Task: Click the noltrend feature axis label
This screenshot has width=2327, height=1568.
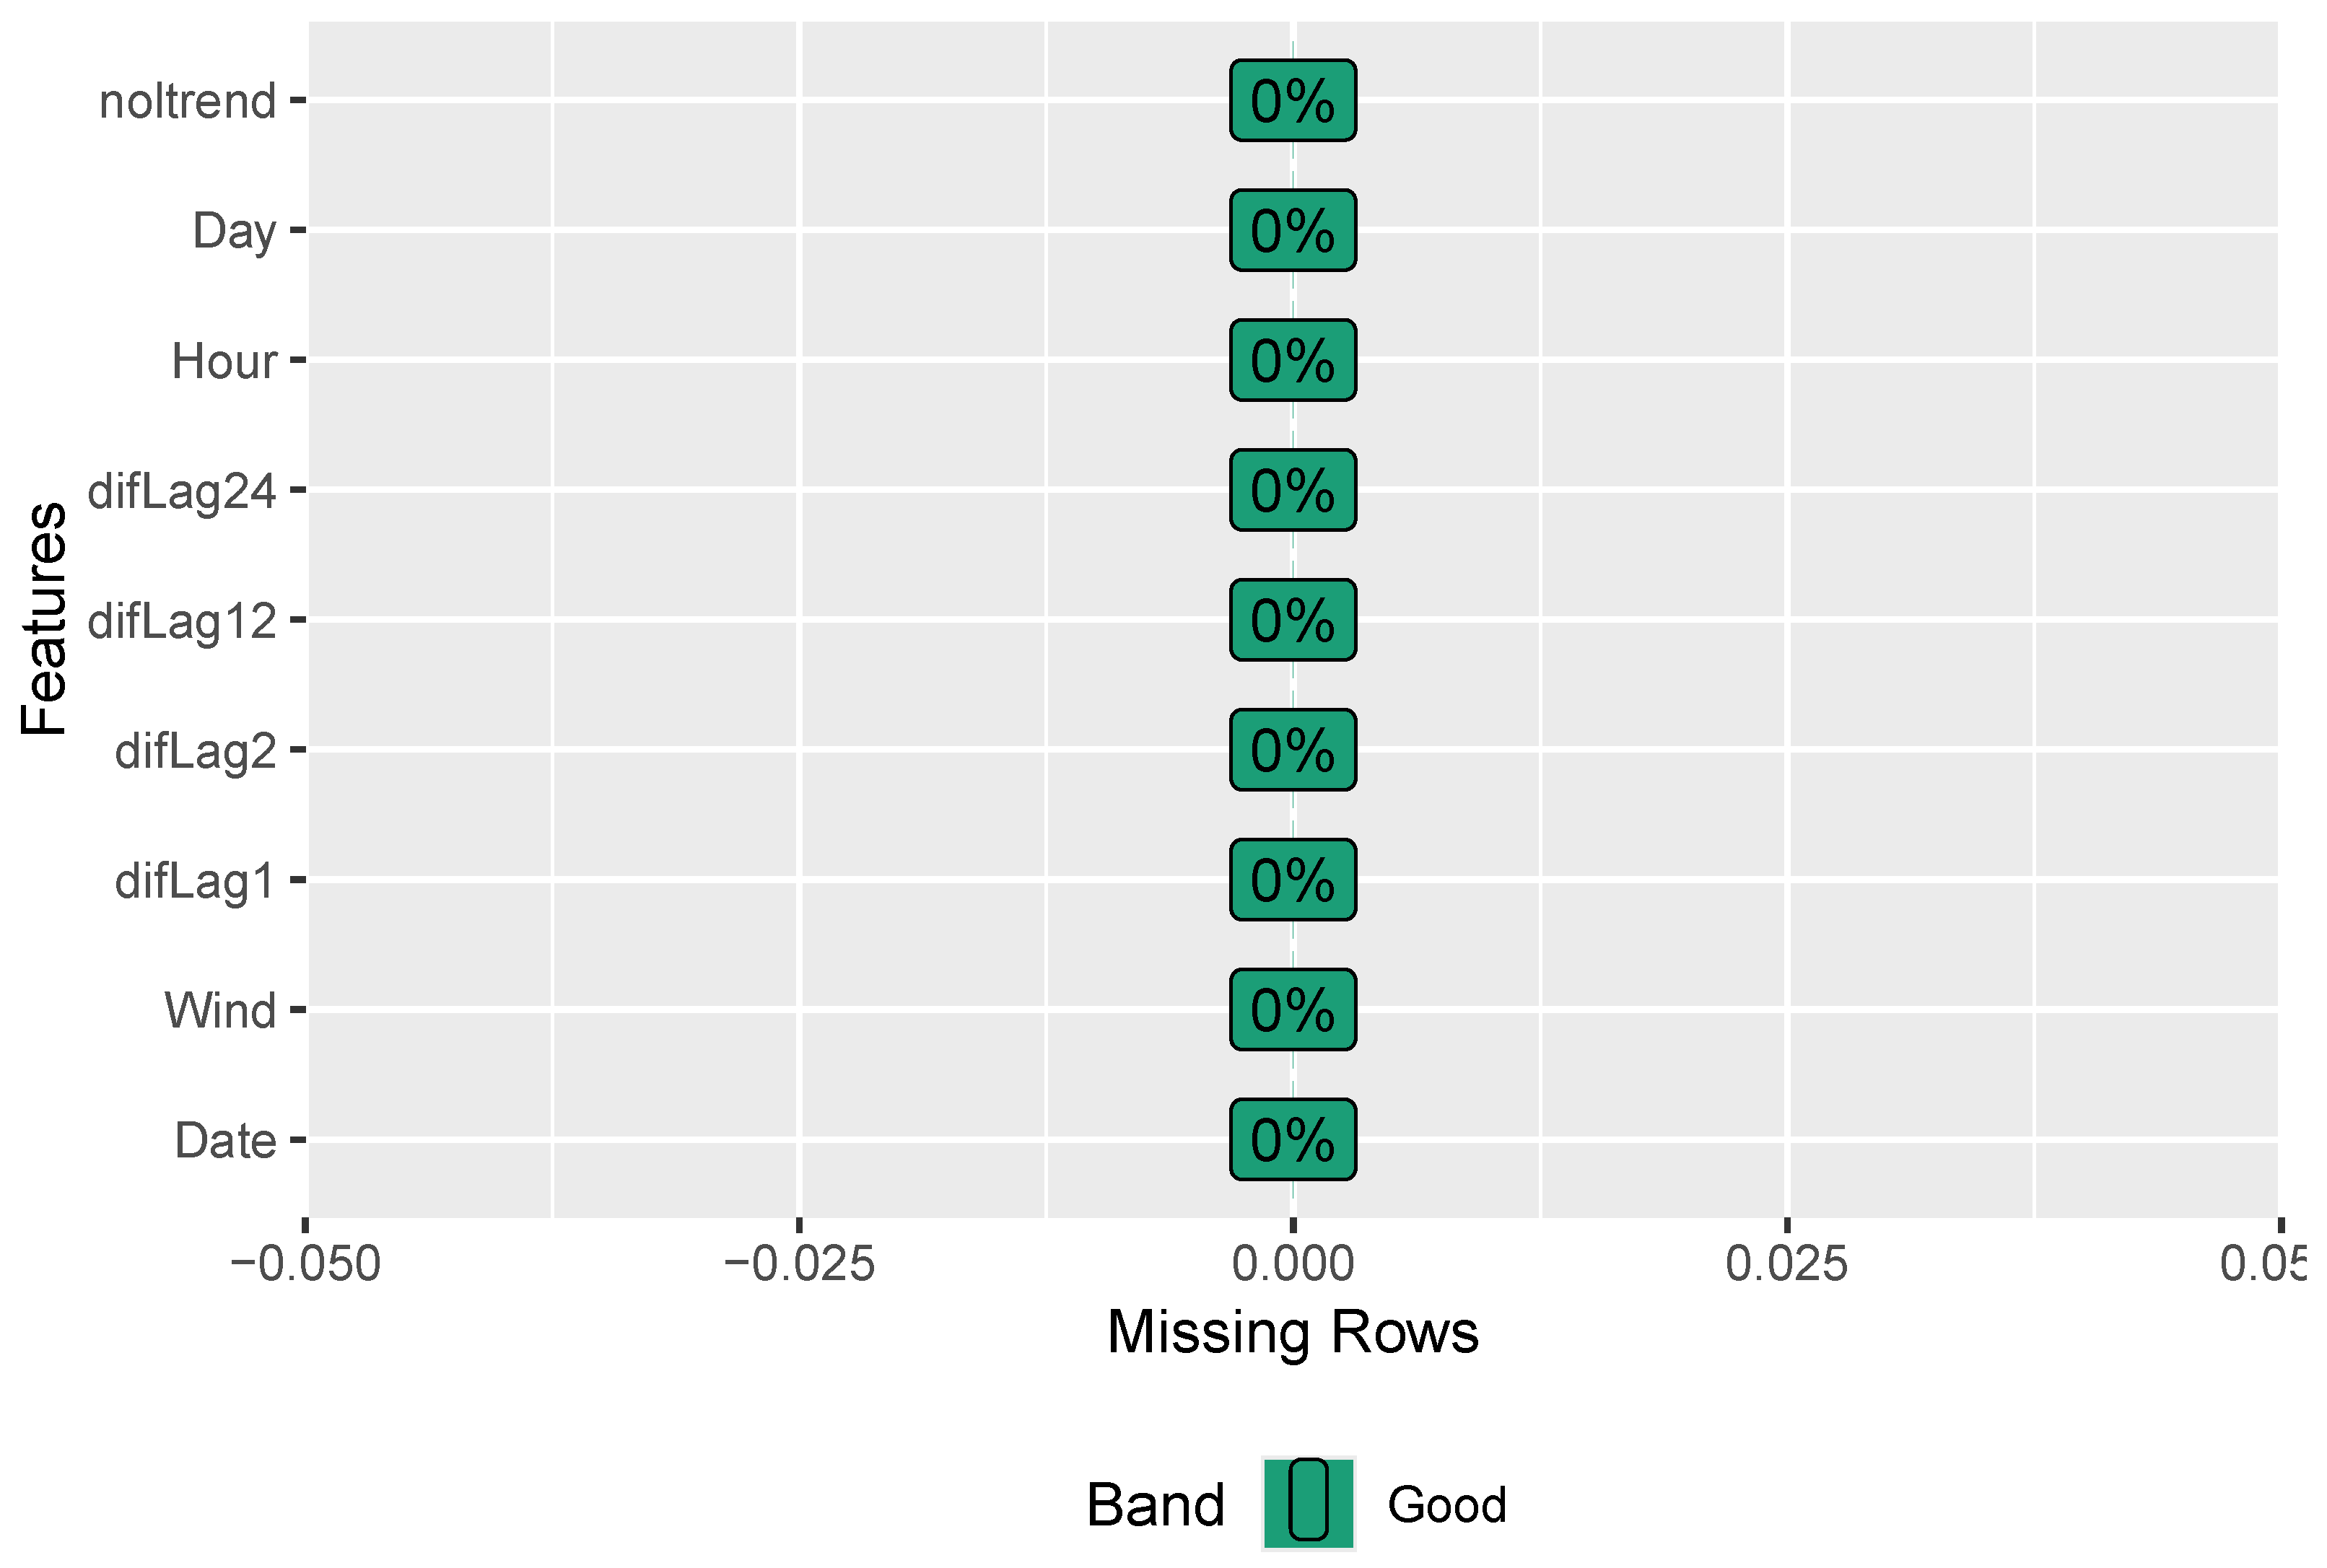Action: pyautogui.click(x=188, y=102)
